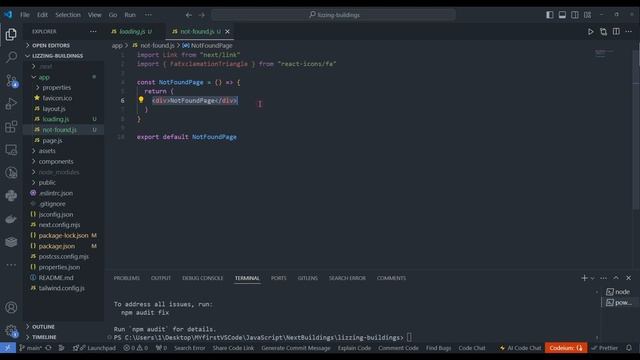The height and width of the screenshot is (360, 640).
Task: Toggle secondary side bar layout icon
Action: (575, 15)
